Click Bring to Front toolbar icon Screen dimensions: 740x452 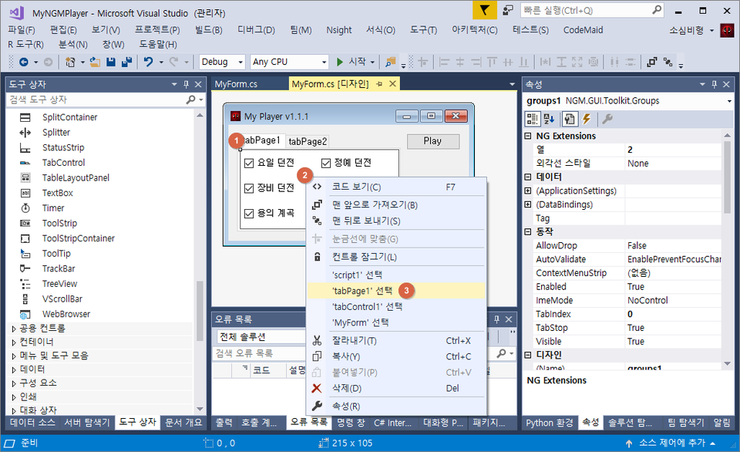pyautogui.click(x=652, y=62)
